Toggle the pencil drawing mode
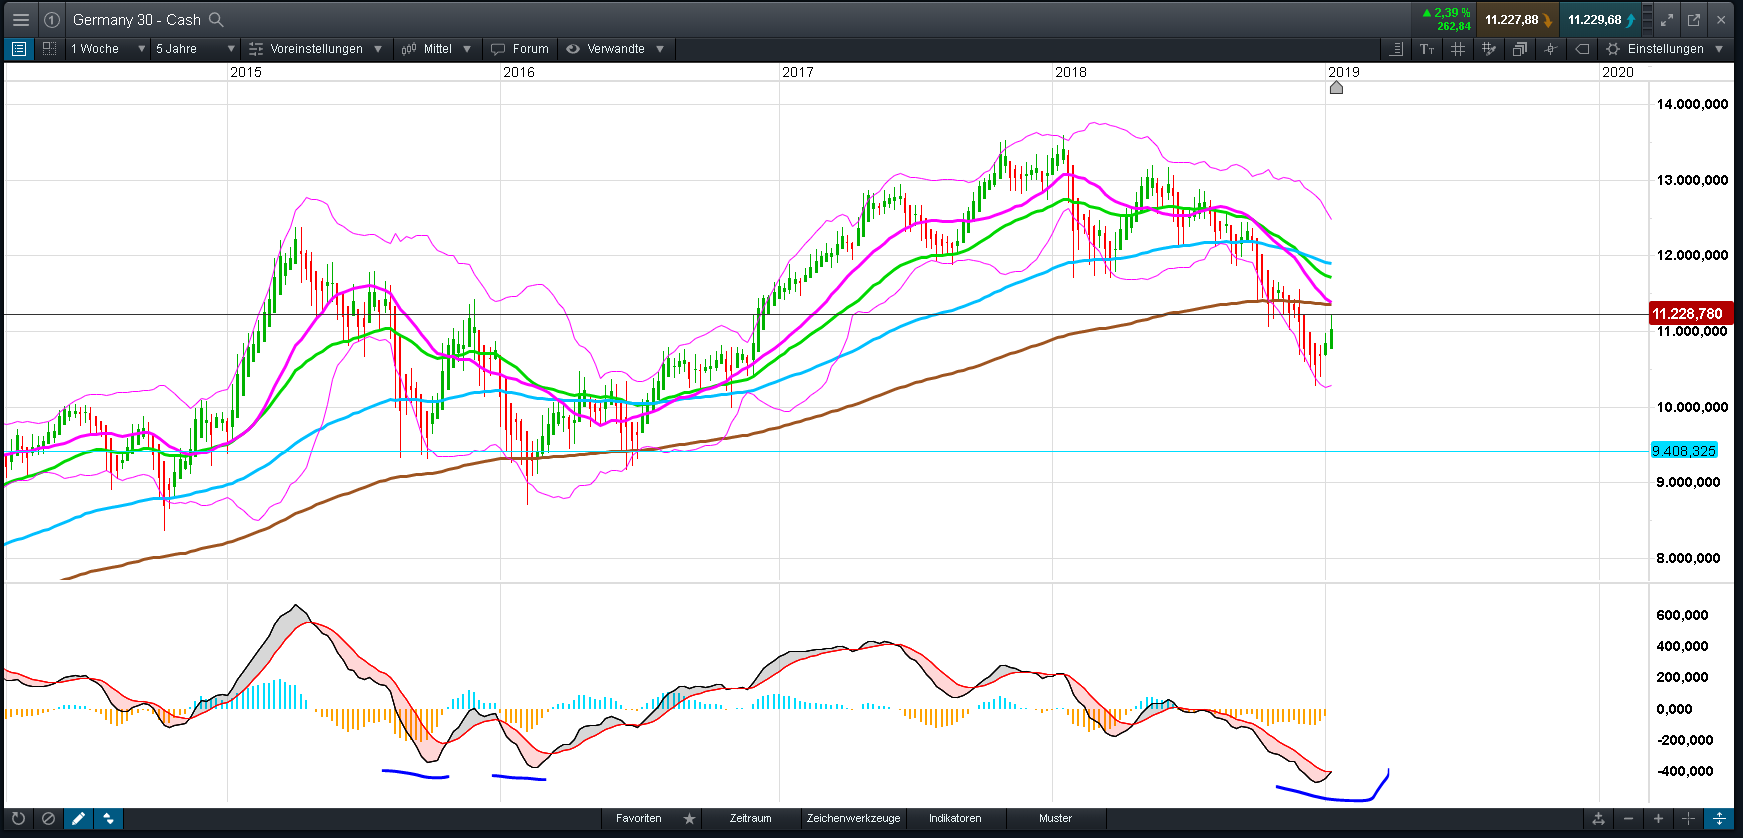 [x=78, y=818]
